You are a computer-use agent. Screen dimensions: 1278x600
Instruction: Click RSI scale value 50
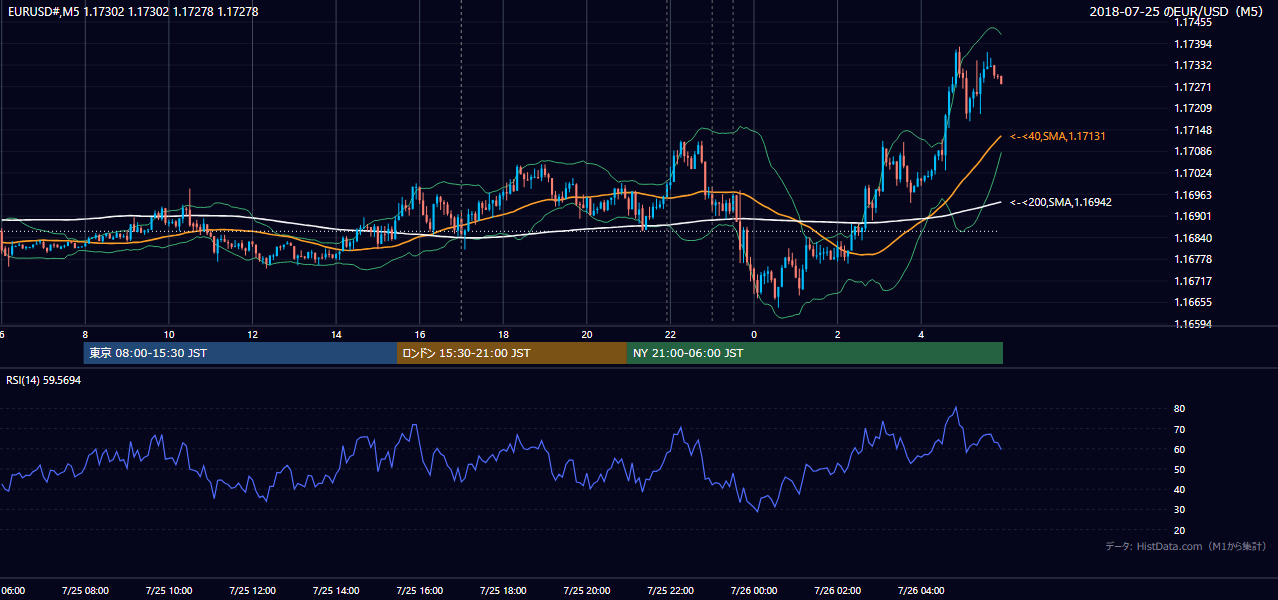[x=1179, y=469]
